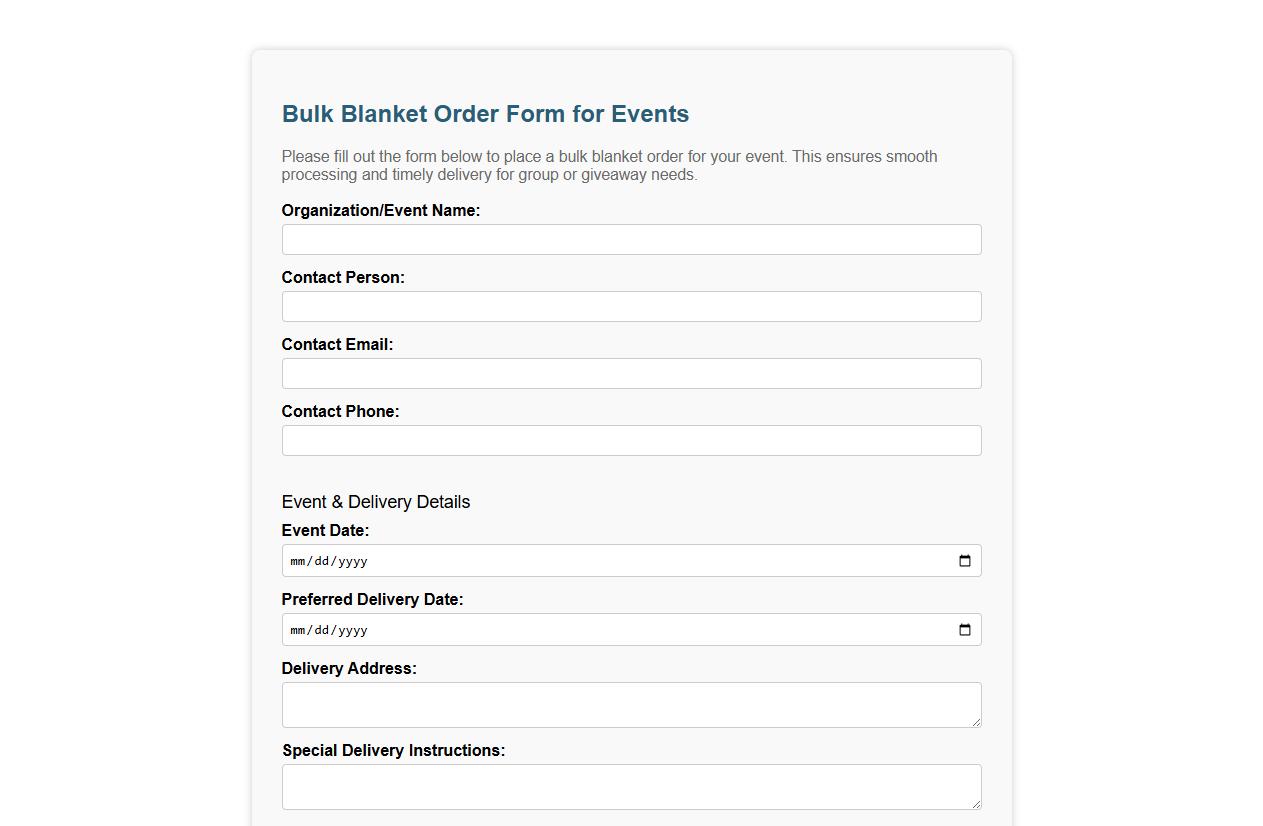Click the Delivery Address resize handle
The image size is (1263, 826).
click(977, 723)
